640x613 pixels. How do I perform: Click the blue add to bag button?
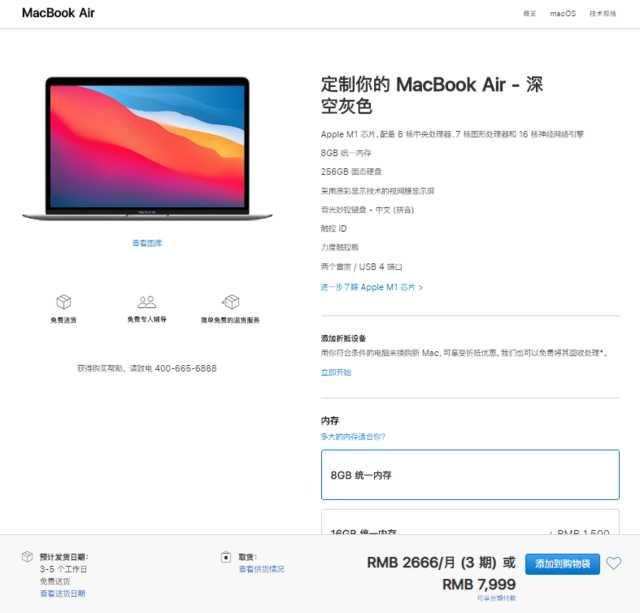(562, 564)
